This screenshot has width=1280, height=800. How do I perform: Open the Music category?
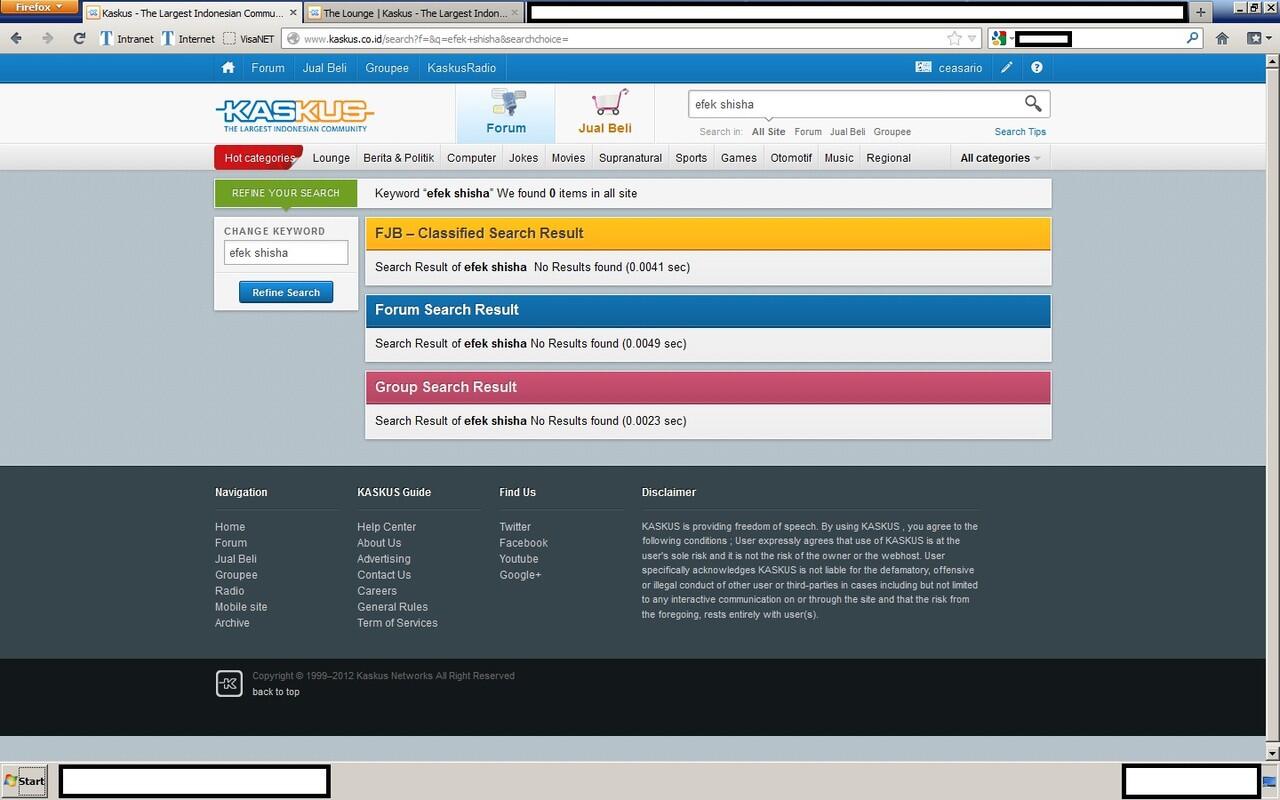coord(839,158)
